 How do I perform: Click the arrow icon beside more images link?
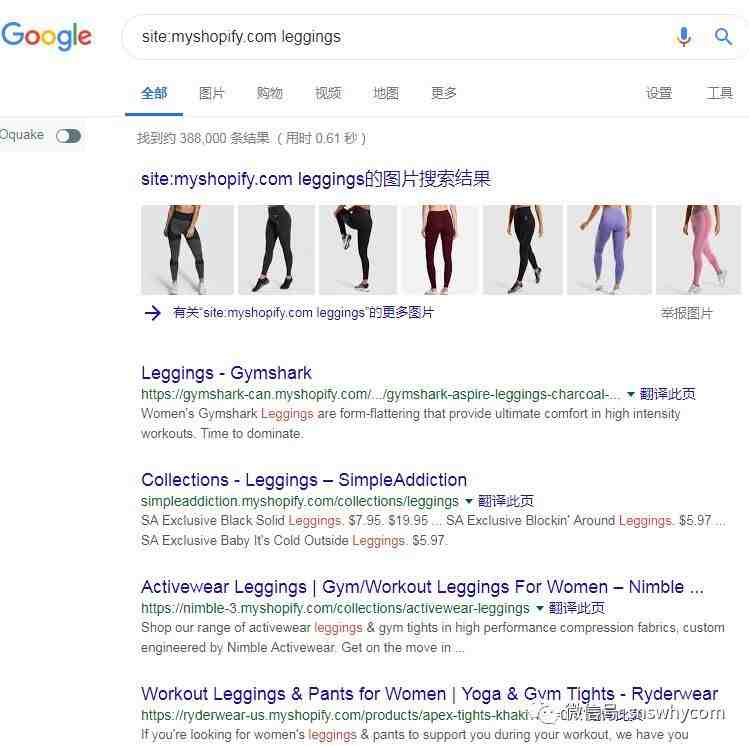pyautogui.click(x=153, y=313)
